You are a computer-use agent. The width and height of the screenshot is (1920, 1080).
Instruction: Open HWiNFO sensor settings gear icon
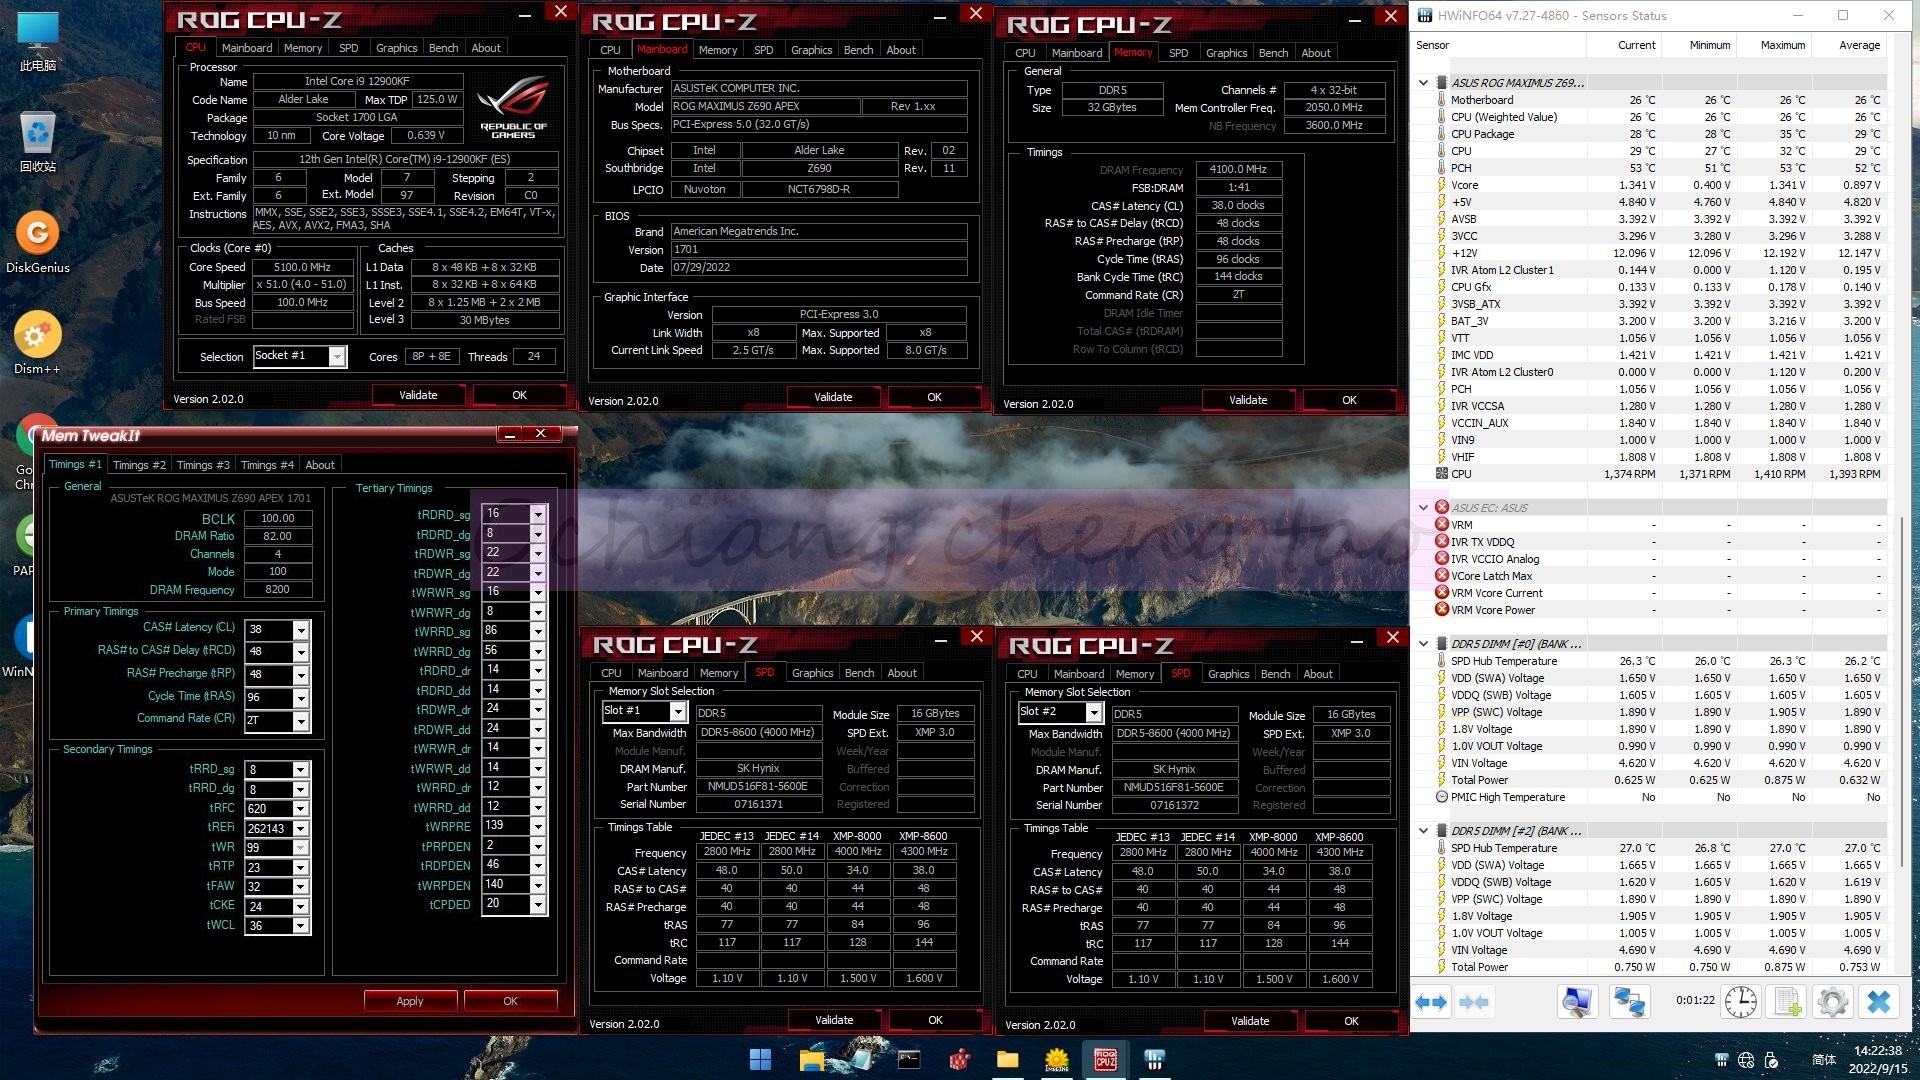(x=1833, y=1002)
